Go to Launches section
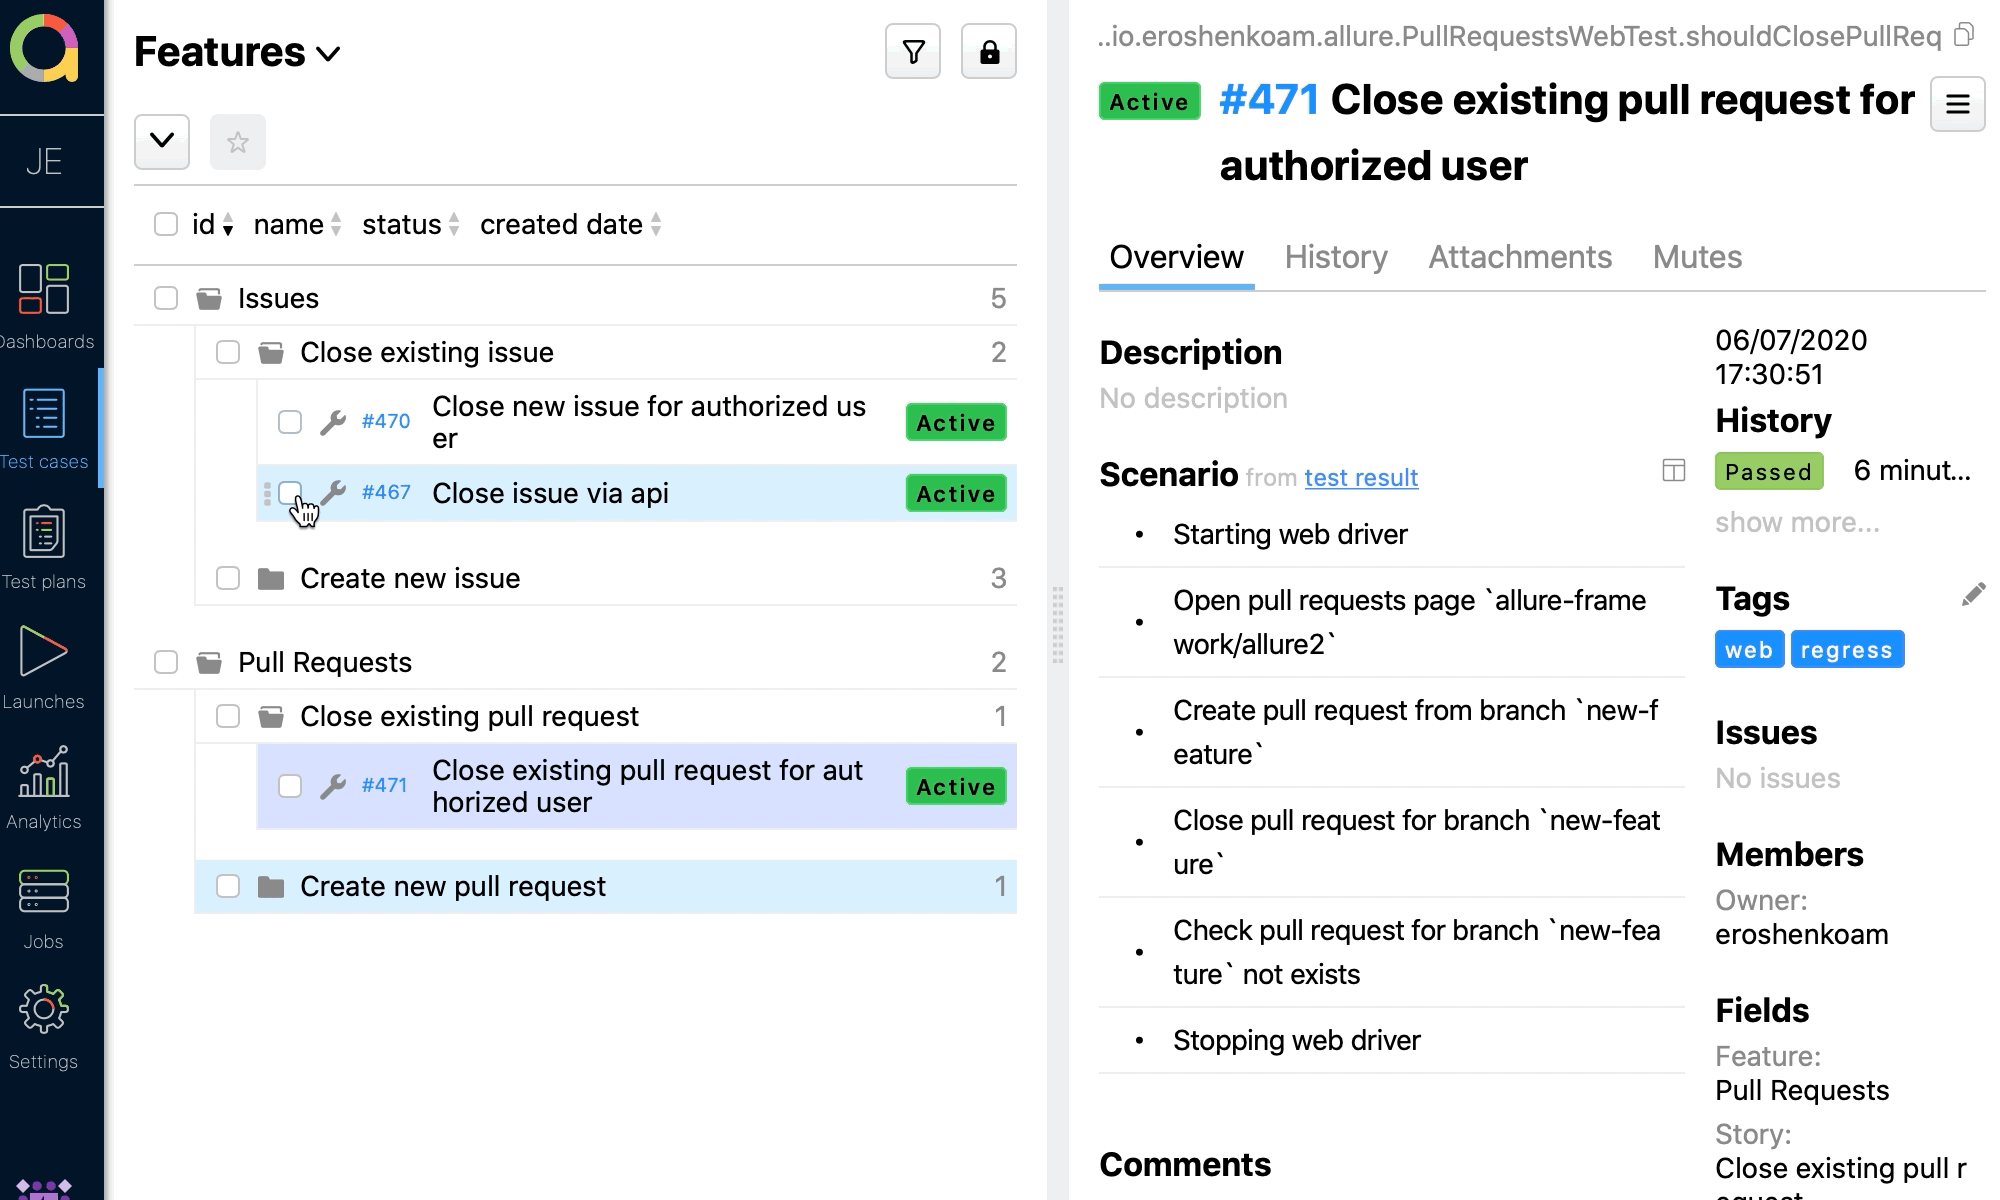Image resolution: width=2000 pixels, height=1200 pixels. [44, 652]
